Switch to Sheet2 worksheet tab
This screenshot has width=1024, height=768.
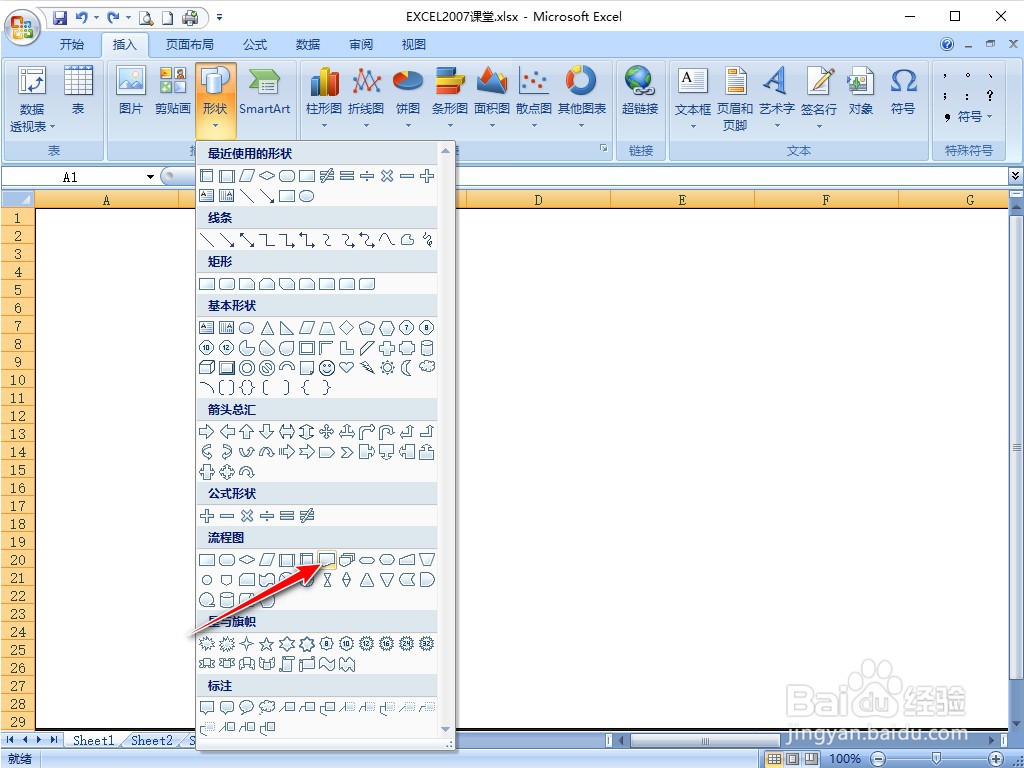coord(152,740)
